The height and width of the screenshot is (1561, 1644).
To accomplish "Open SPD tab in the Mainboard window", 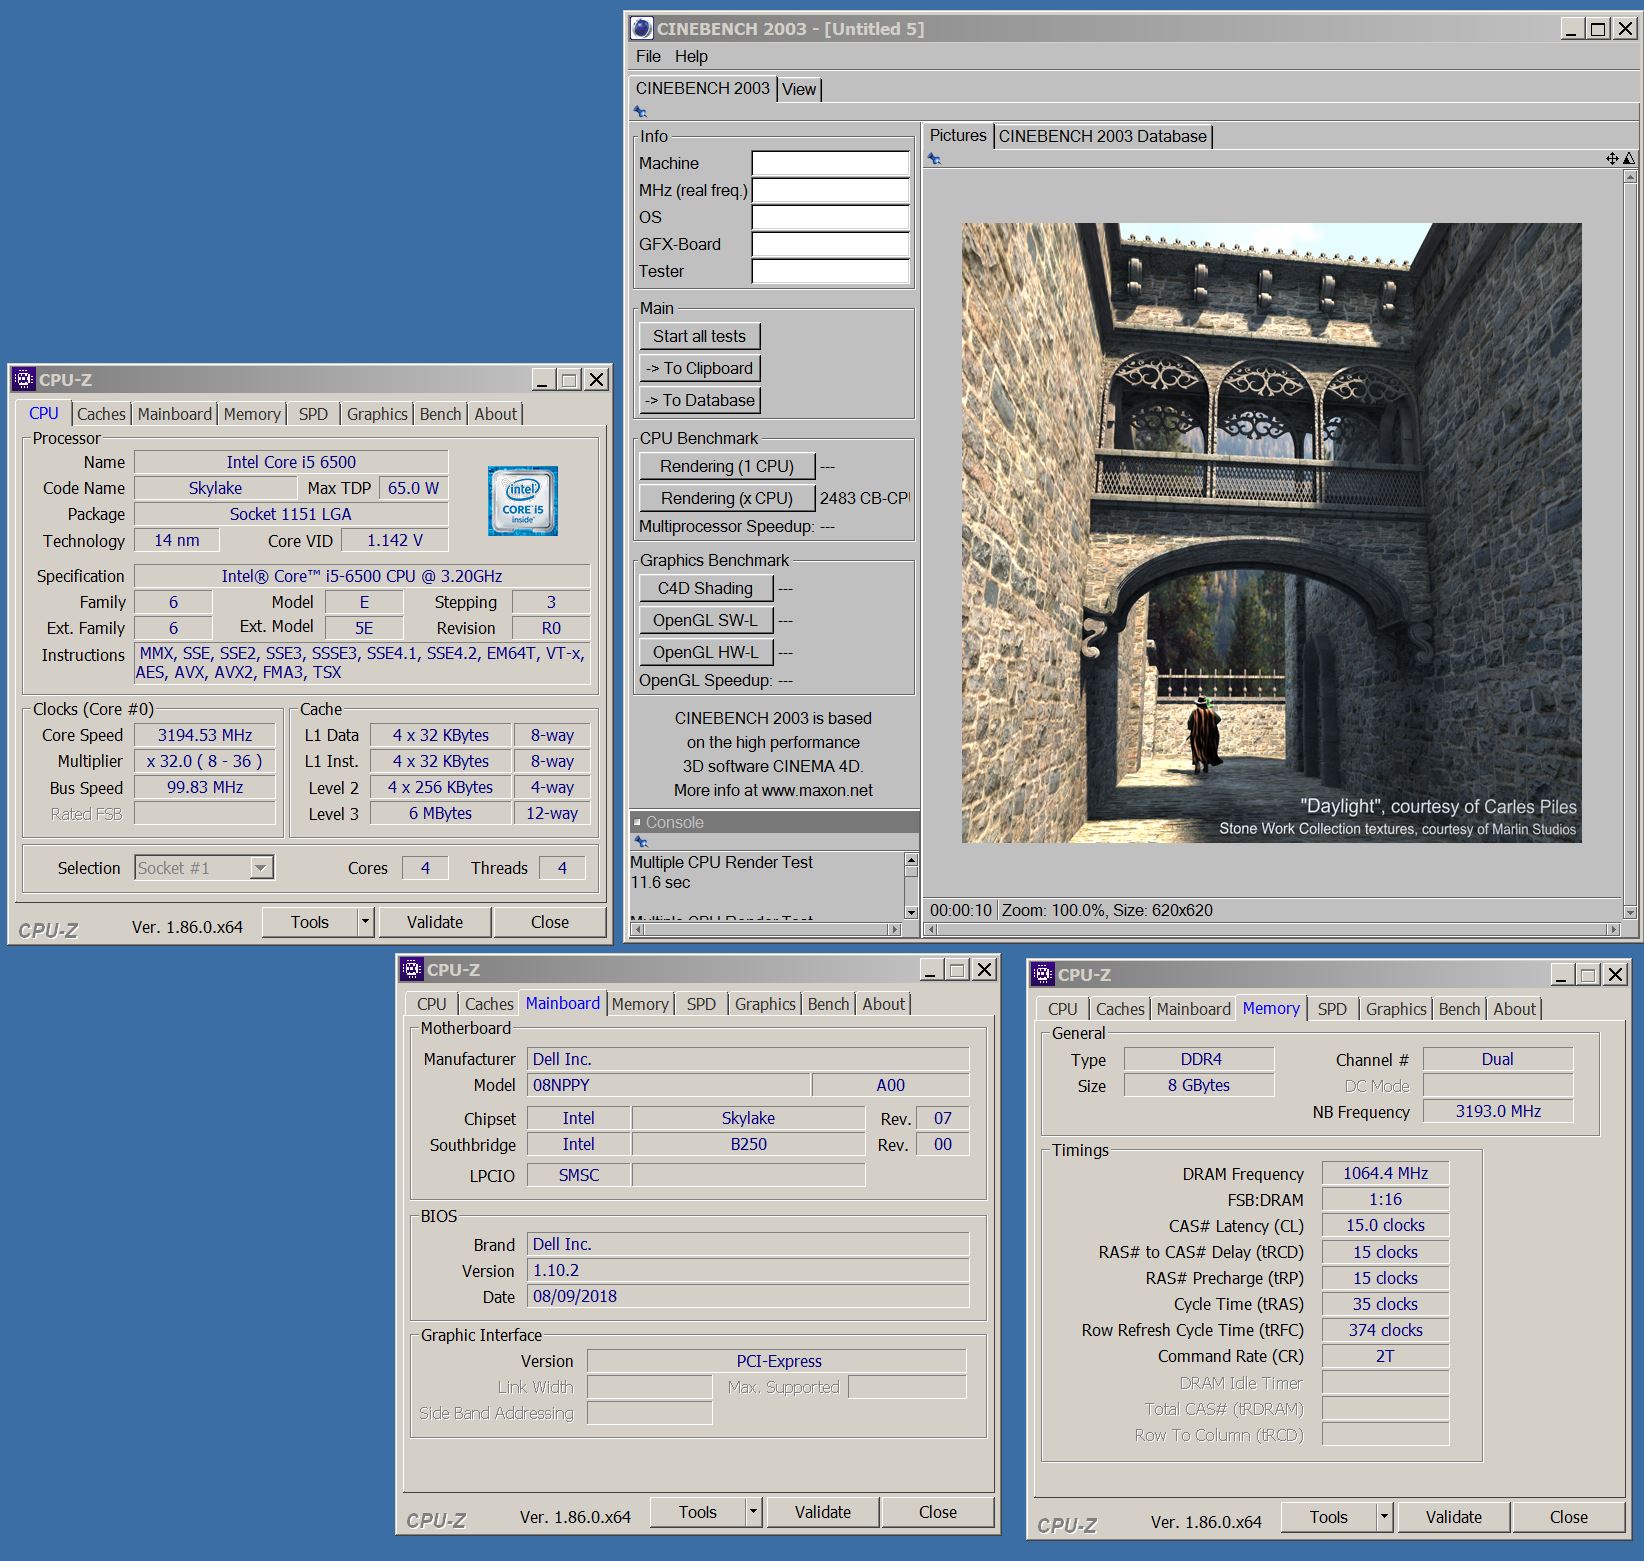I will click(x=701, y=1004).
